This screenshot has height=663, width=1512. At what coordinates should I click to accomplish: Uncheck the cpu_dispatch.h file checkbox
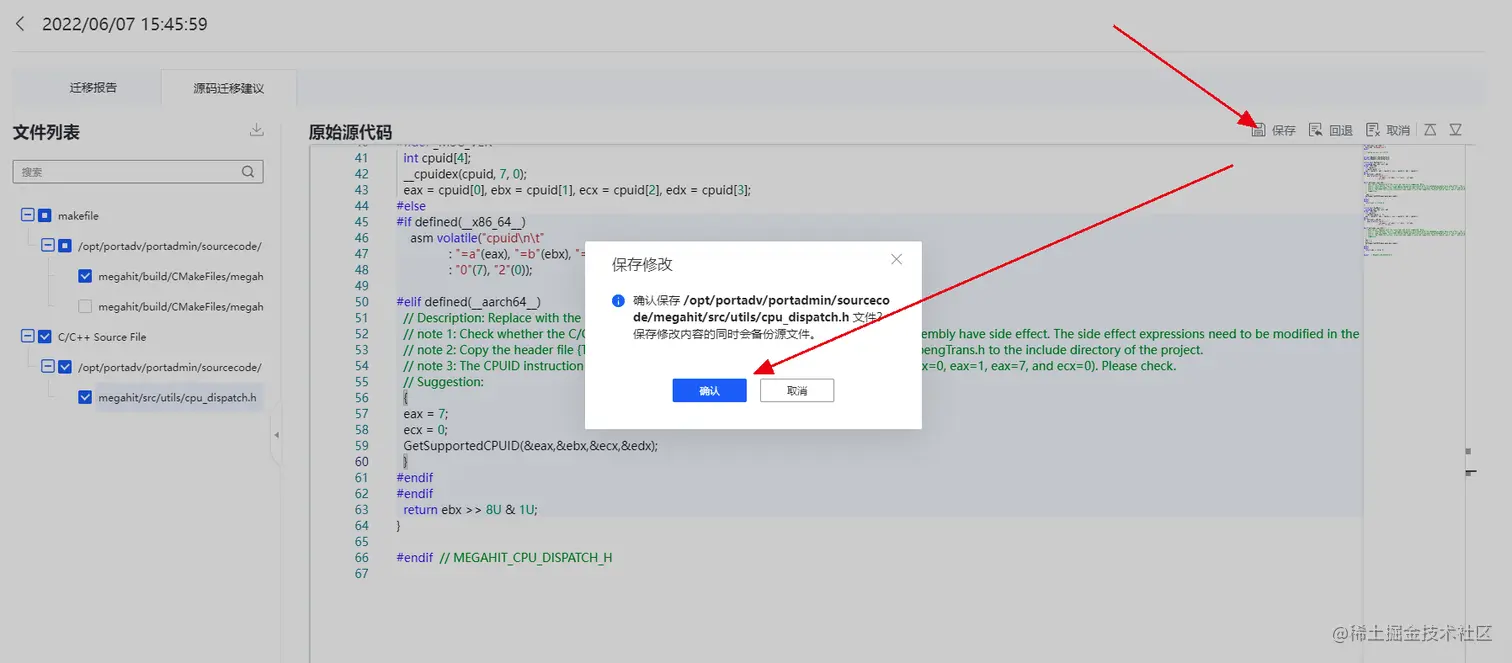(85, 397)
